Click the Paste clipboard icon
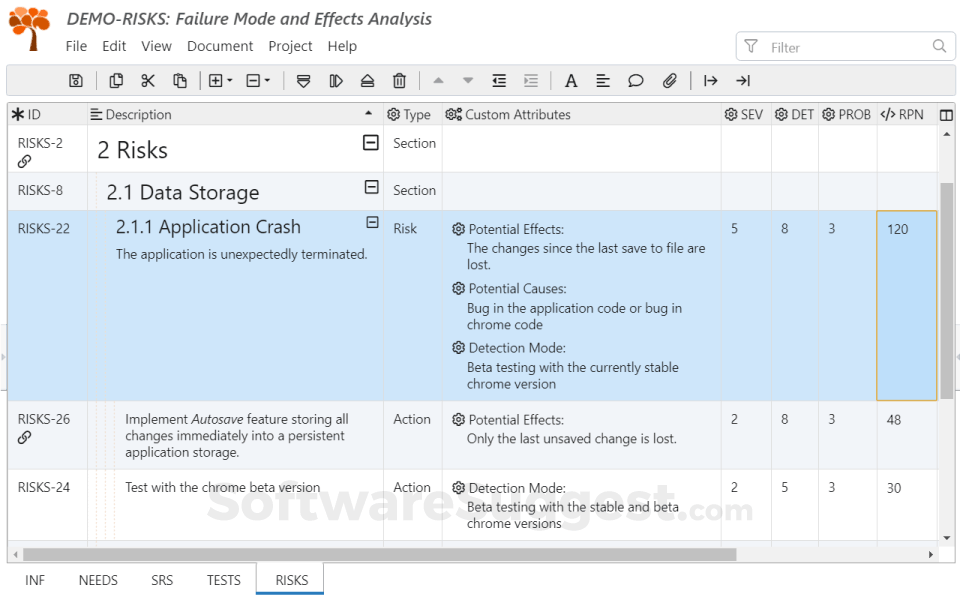This screenshot has width=960, height=600. tap(180, 81)
